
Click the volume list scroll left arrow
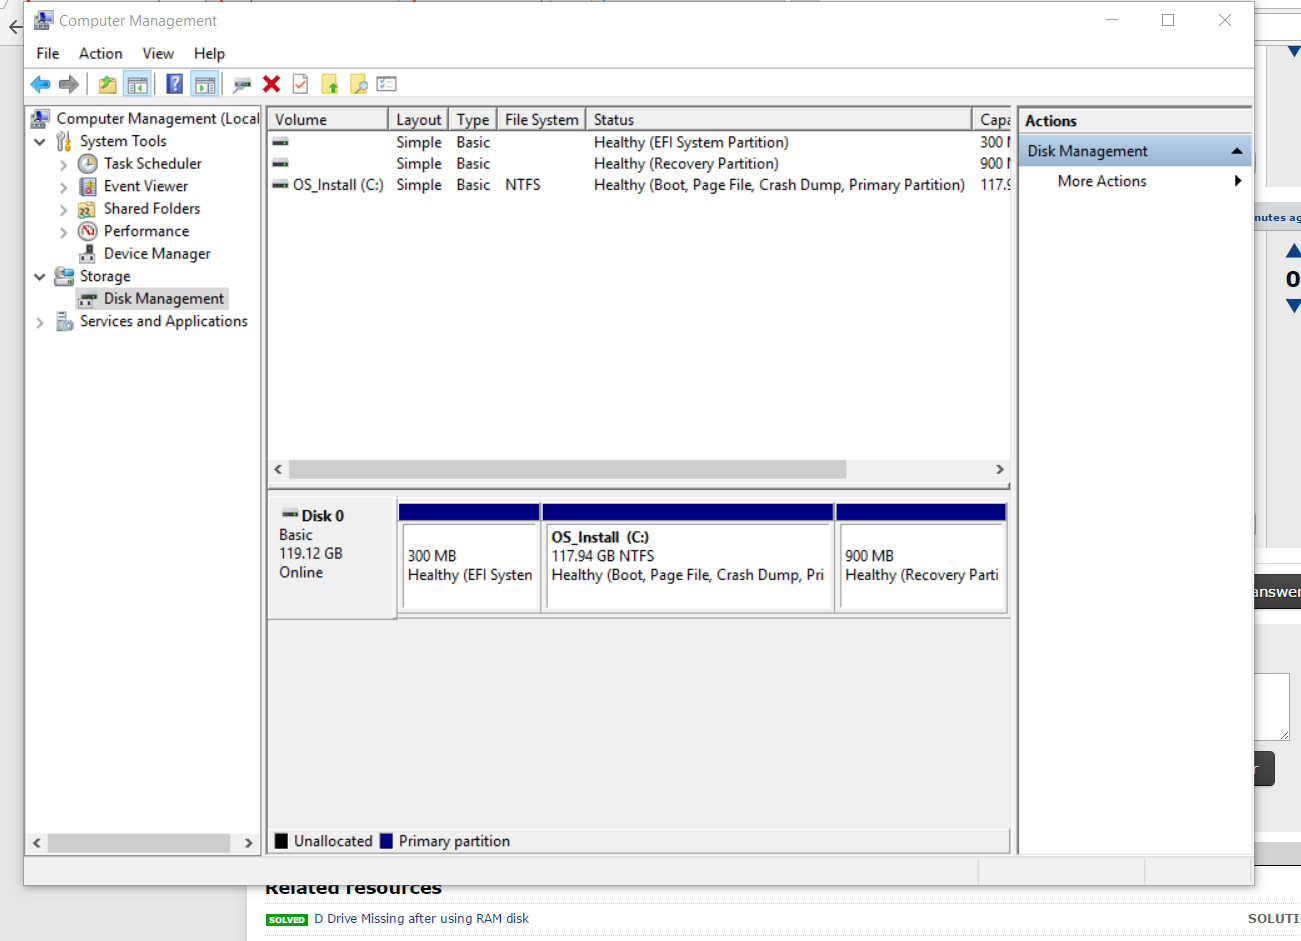278,470
